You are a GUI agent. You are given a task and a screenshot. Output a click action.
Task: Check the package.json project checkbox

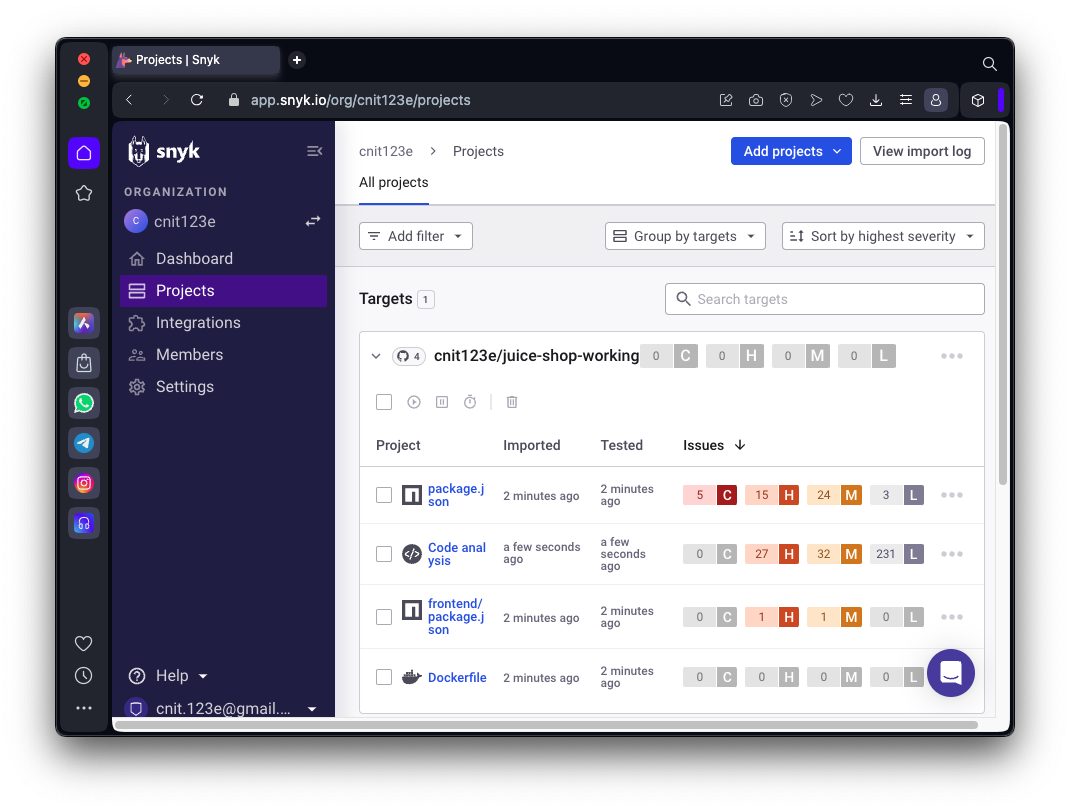point(384,495)
